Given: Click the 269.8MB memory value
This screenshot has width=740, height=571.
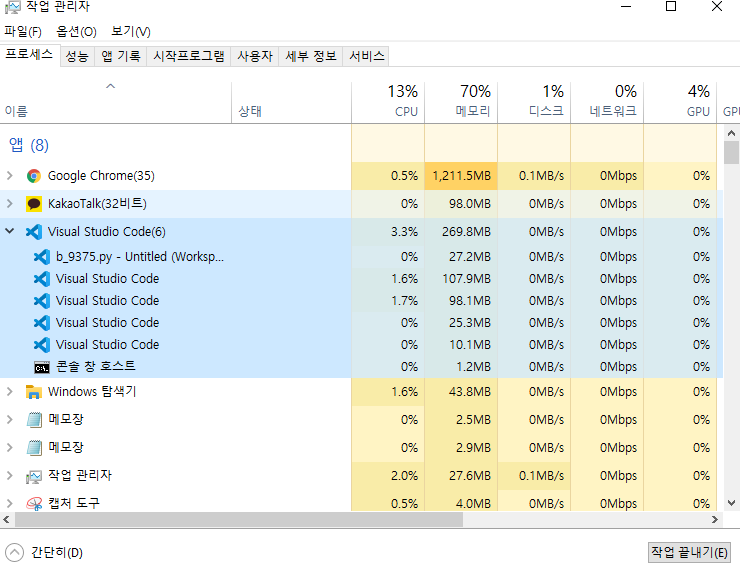Looking at the screenshot, I should (466, 232).
